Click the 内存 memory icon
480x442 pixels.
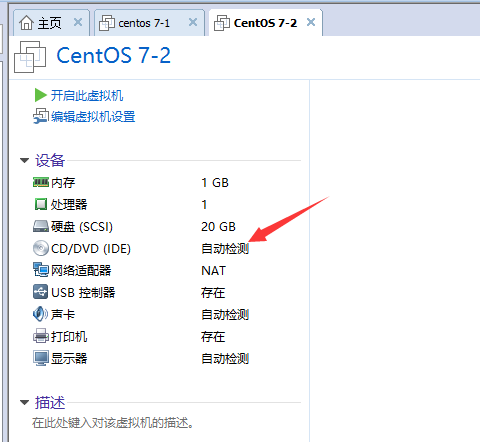(x=41, y=182)
